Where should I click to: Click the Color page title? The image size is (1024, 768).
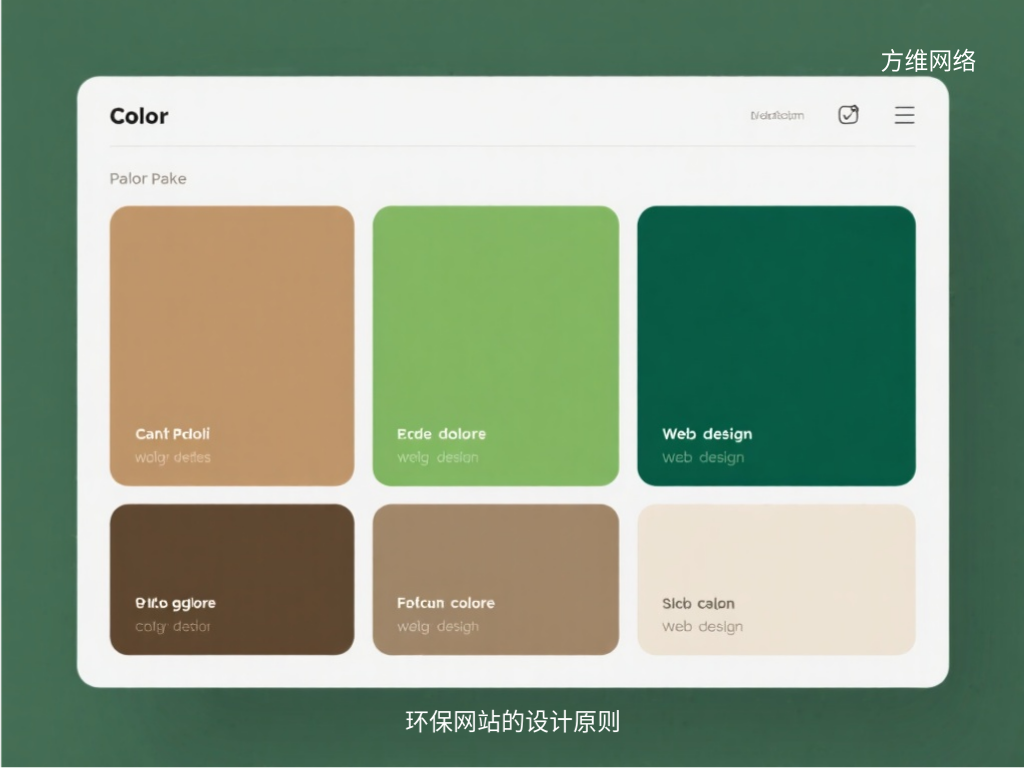tap(139, 116)
